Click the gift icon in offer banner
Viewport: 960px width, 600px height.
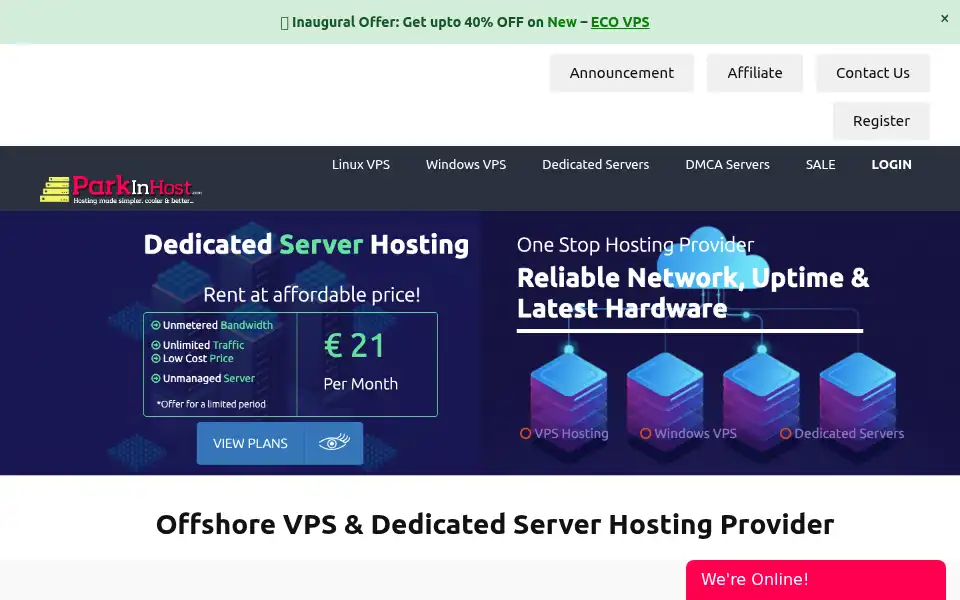[x=284, y=23]
